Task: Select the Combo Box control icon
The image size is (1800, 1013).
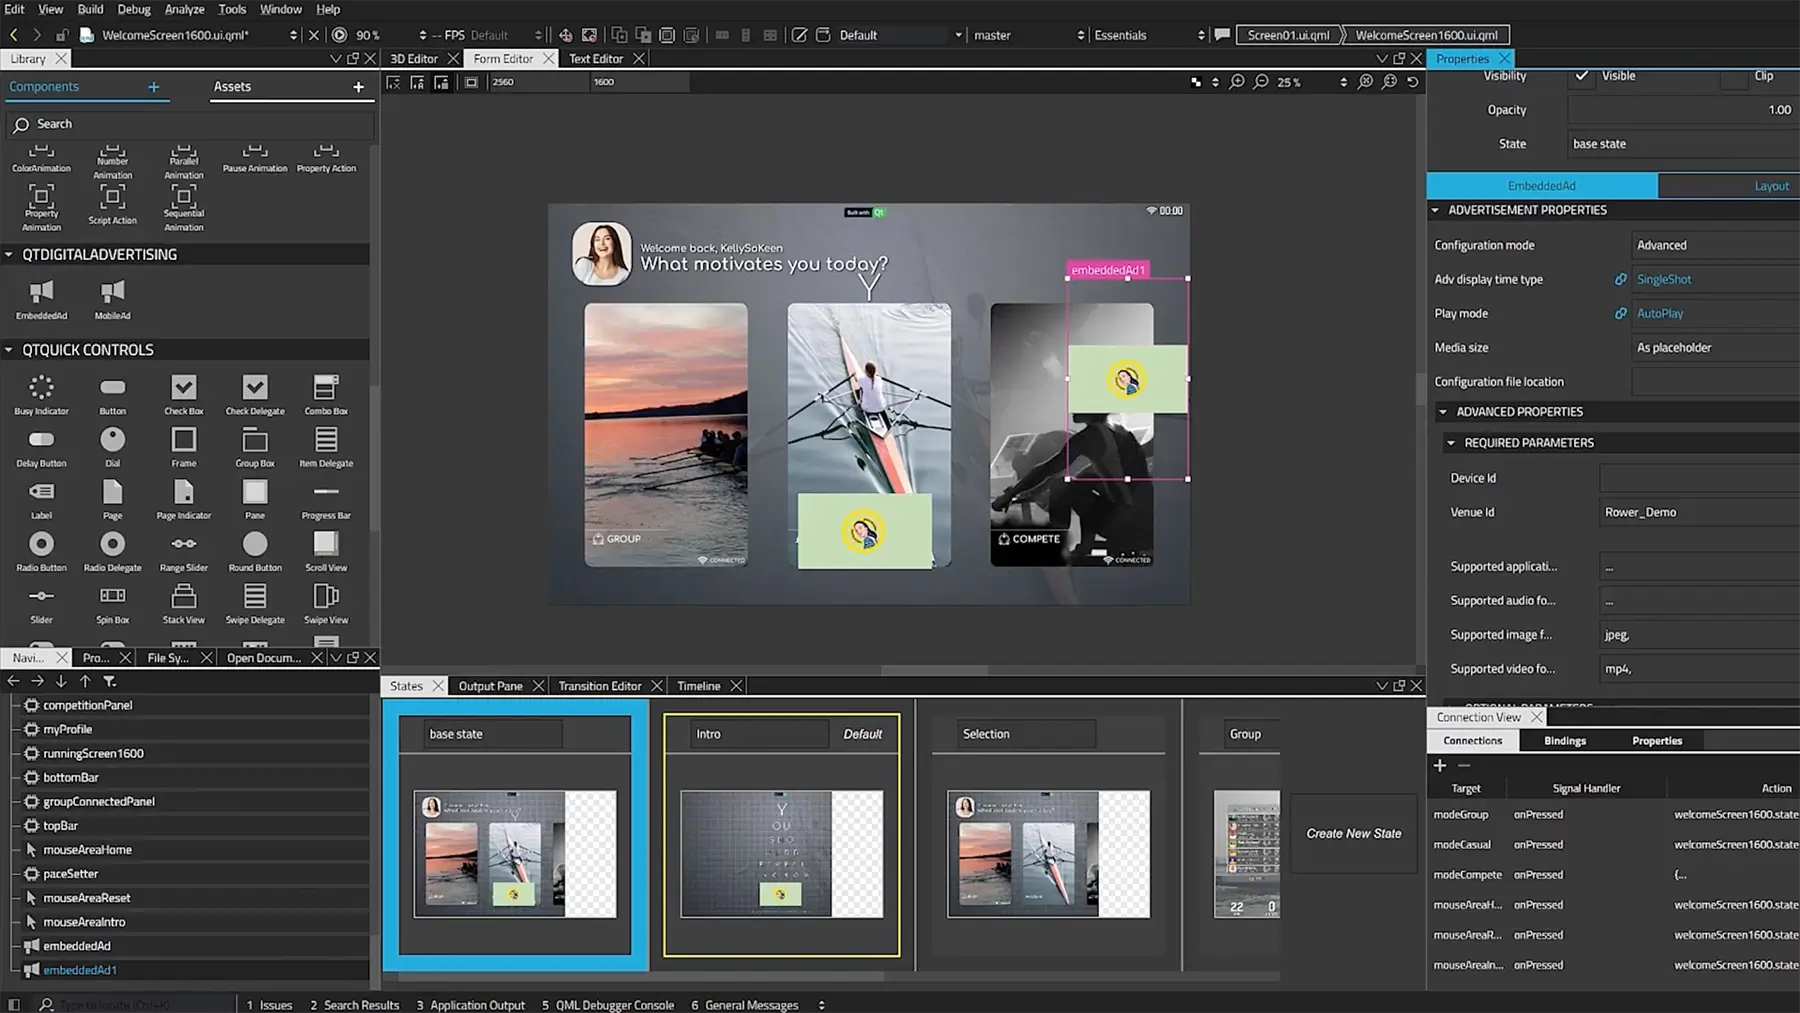Action: (x=326, y=388)
